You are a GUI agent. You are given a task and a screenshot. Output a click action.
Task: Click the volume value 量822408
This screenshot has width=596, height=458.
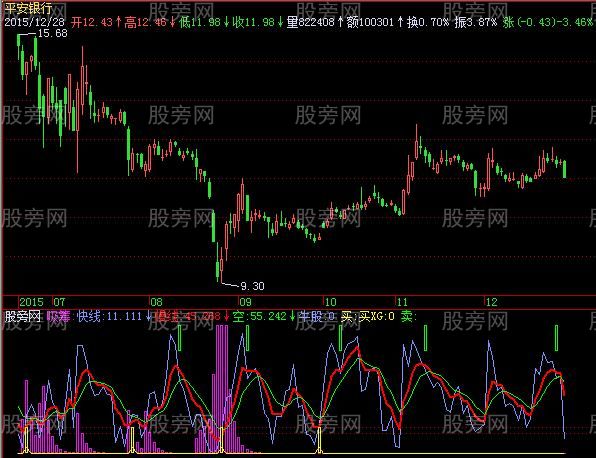(x=310, y=22)
